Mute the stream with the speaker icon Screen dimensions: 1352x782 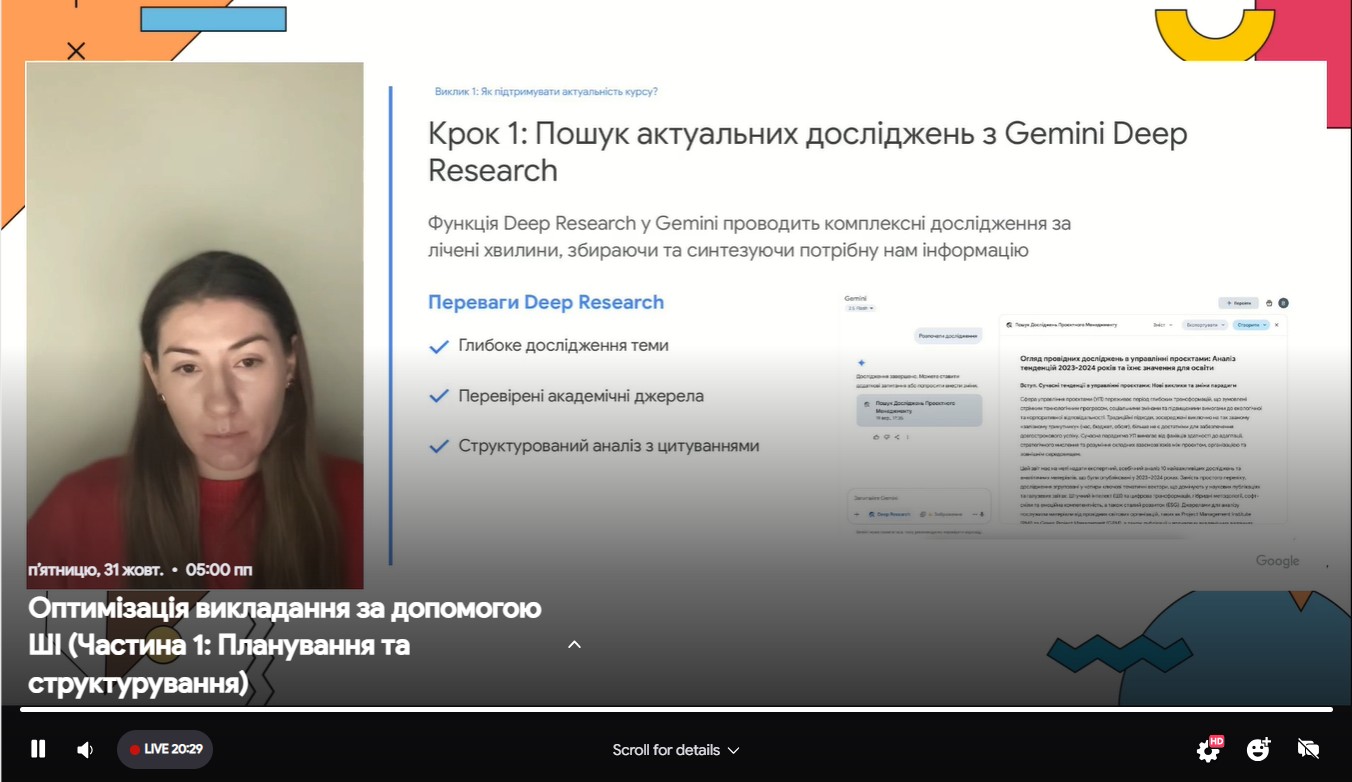[85, 749]
